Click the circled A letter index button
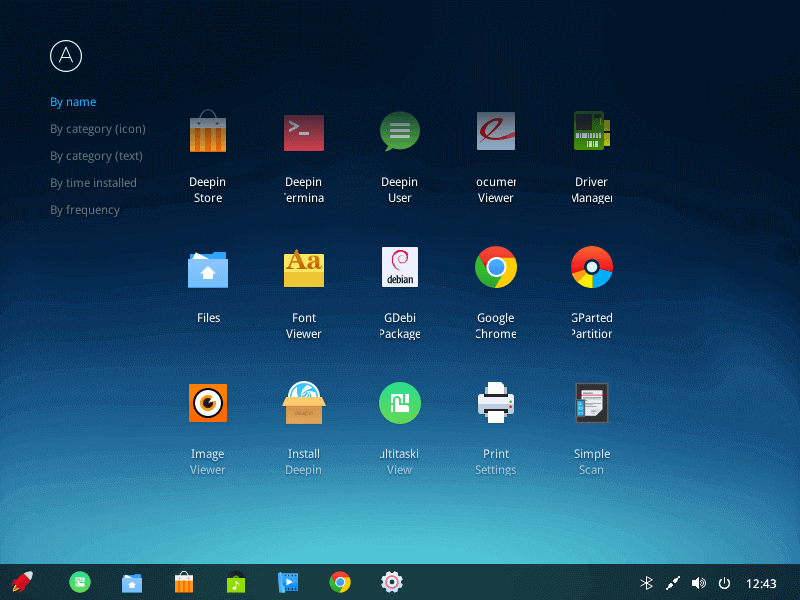Viewport: 800px width, 600px height. point(67,56)
